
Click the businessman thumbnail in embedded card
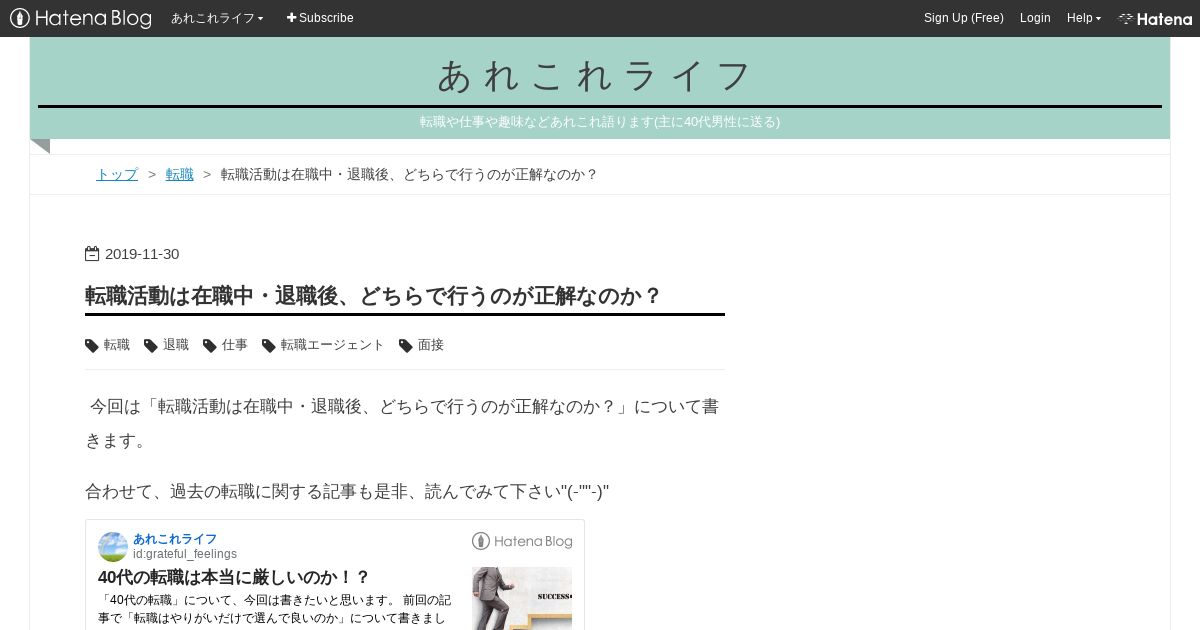(522, 598)
